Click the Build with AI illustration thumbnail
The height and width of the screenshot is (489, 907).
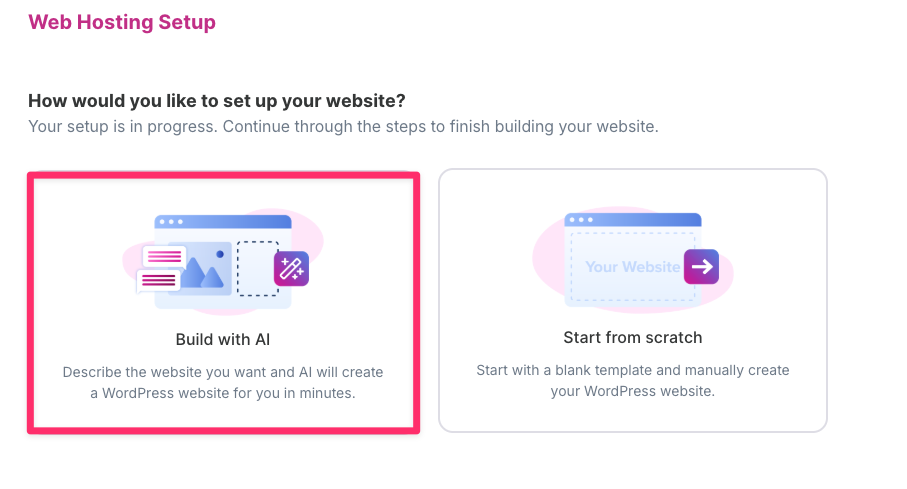coord(223,262)
